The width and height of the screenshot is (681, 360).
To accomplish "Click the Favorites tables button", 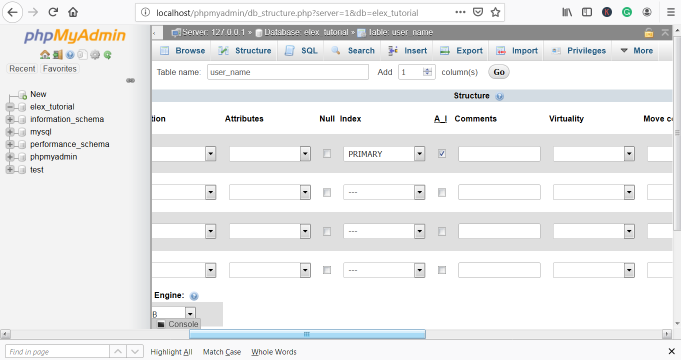I will point(60,69).
